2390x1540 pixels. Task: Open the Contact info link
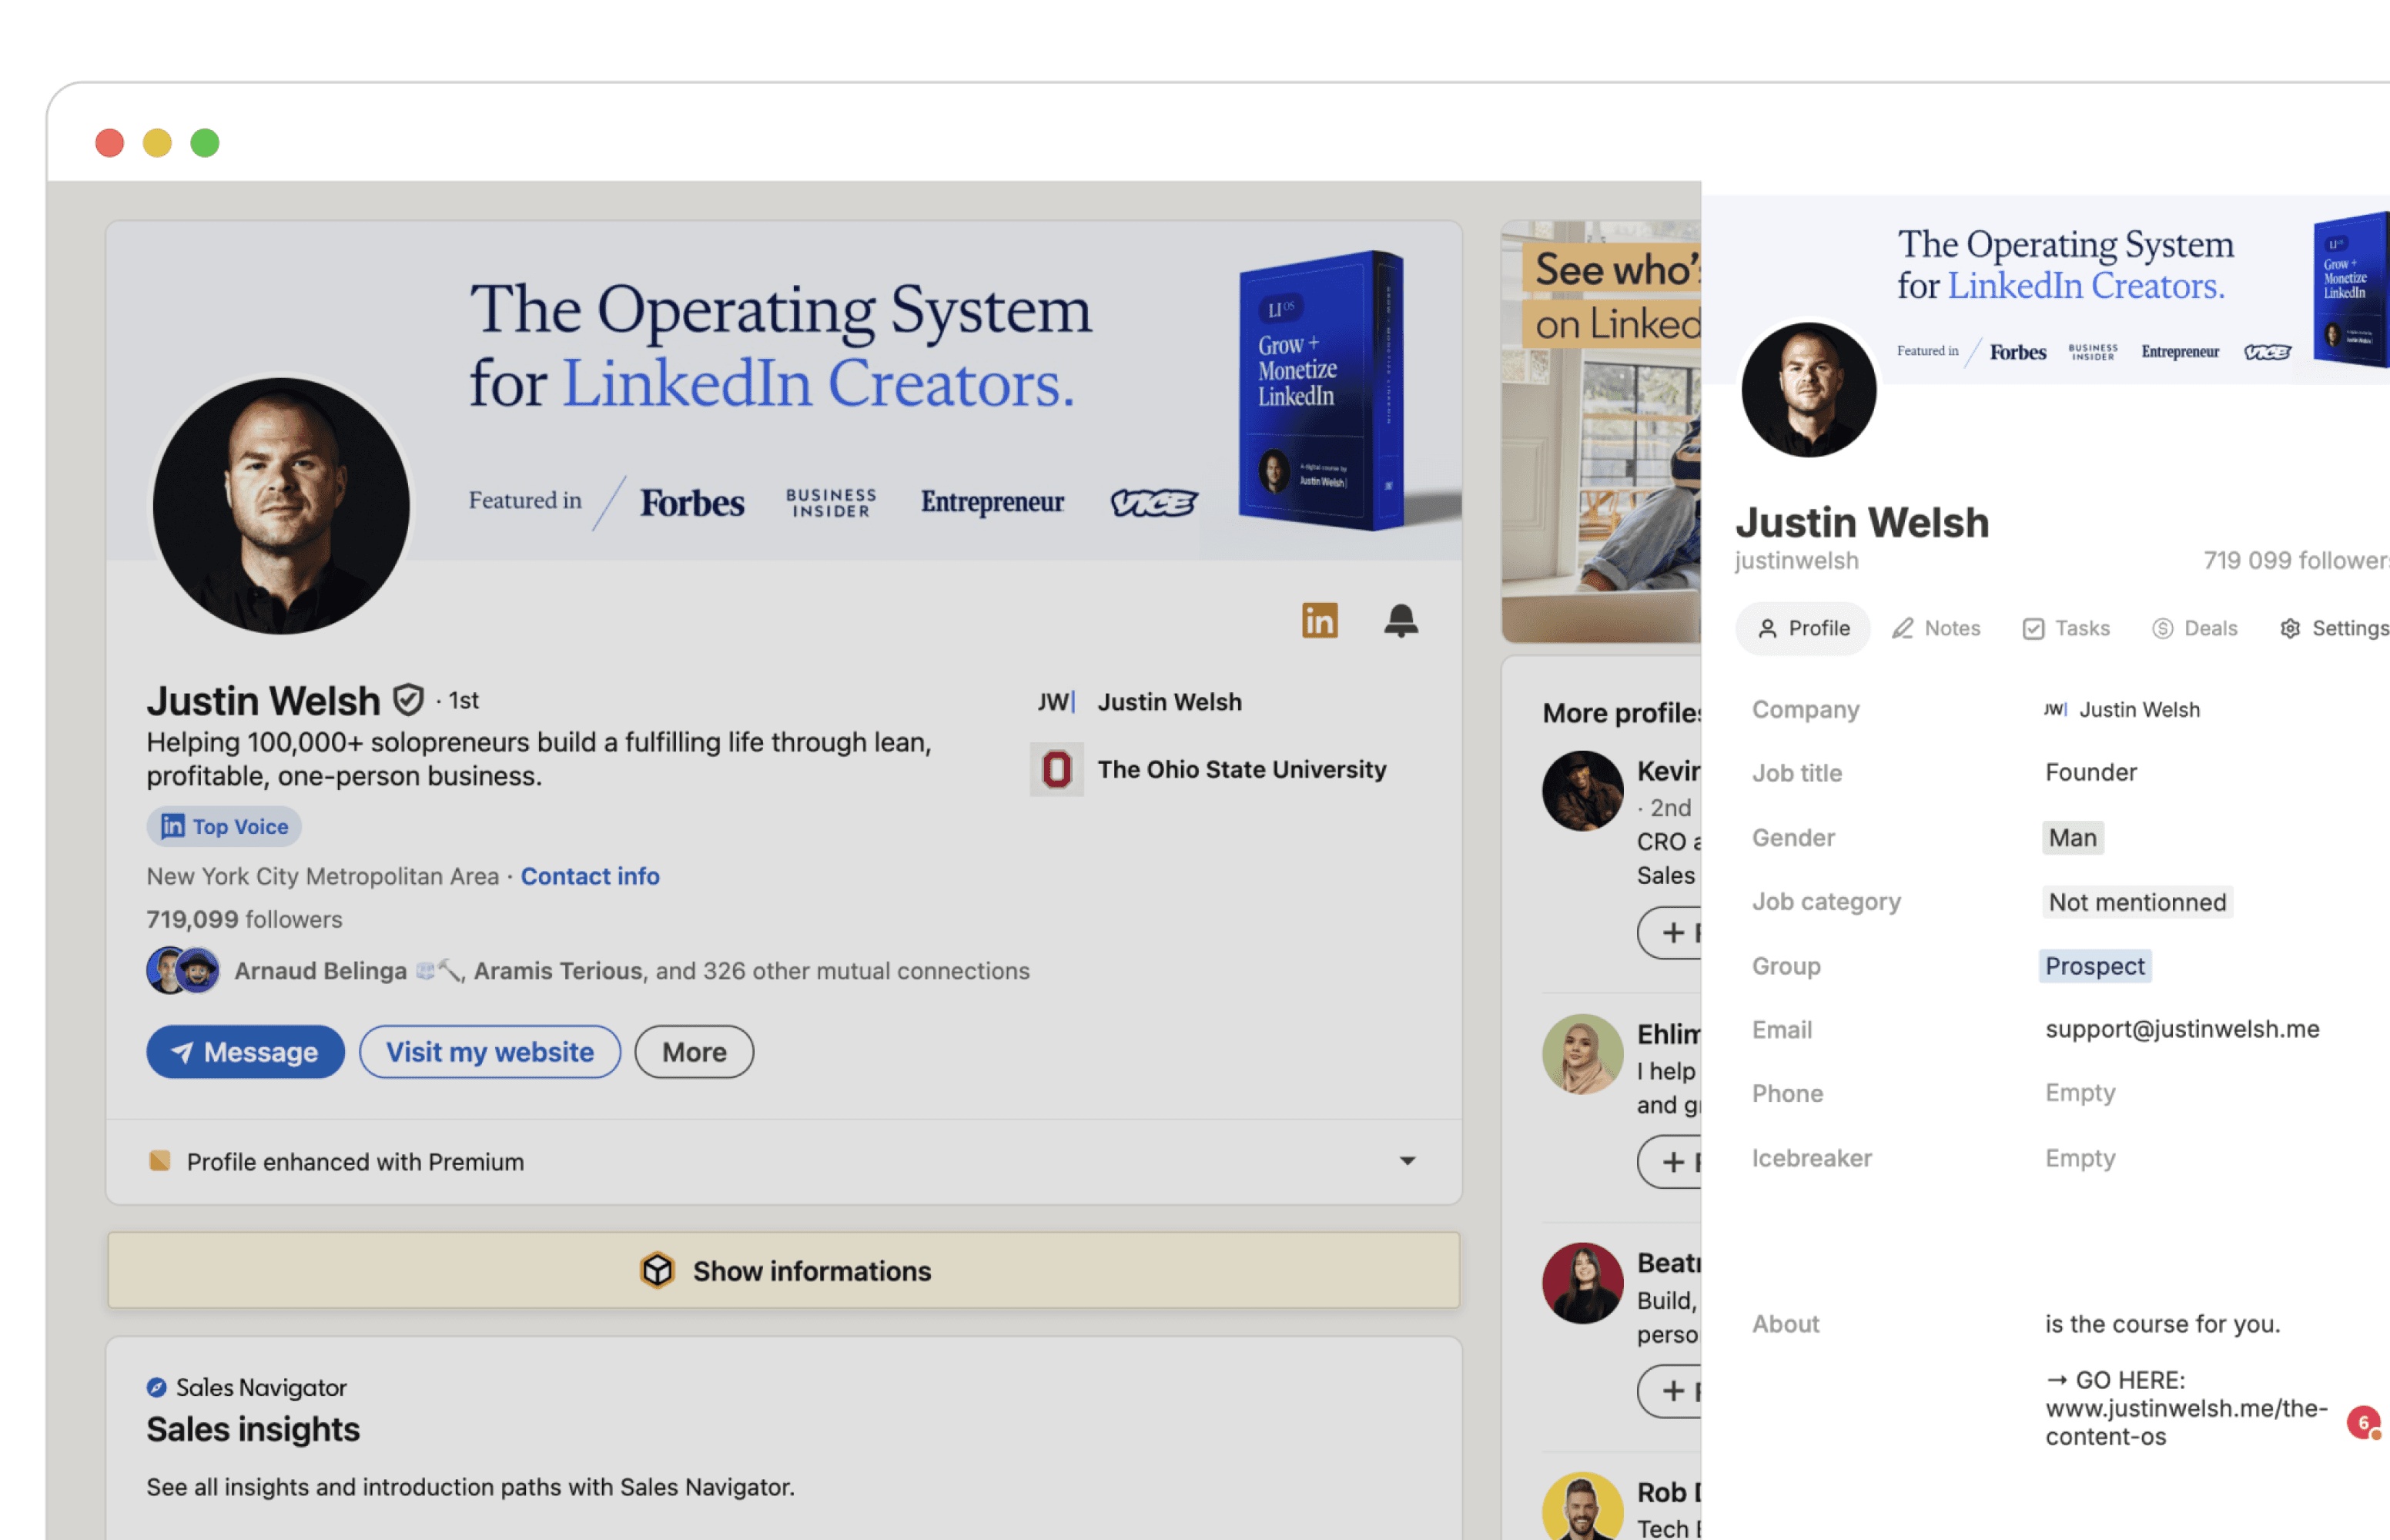[590, 876]
